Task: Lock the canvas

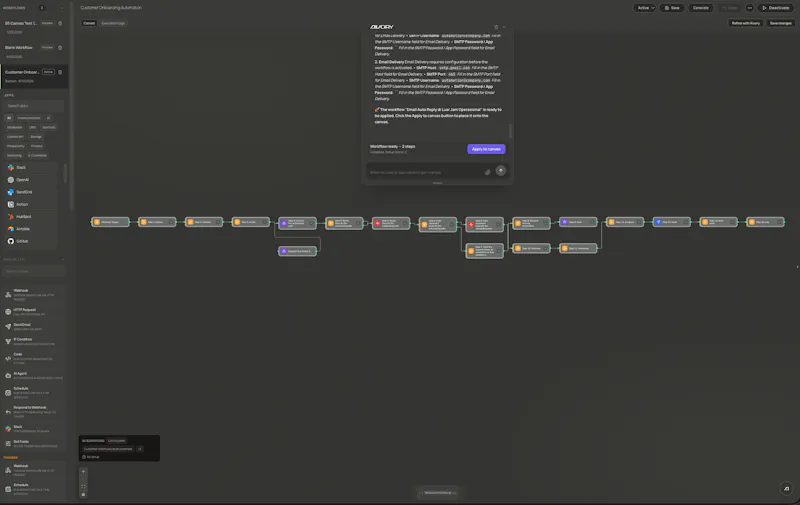Action: (x=83, y=494)
